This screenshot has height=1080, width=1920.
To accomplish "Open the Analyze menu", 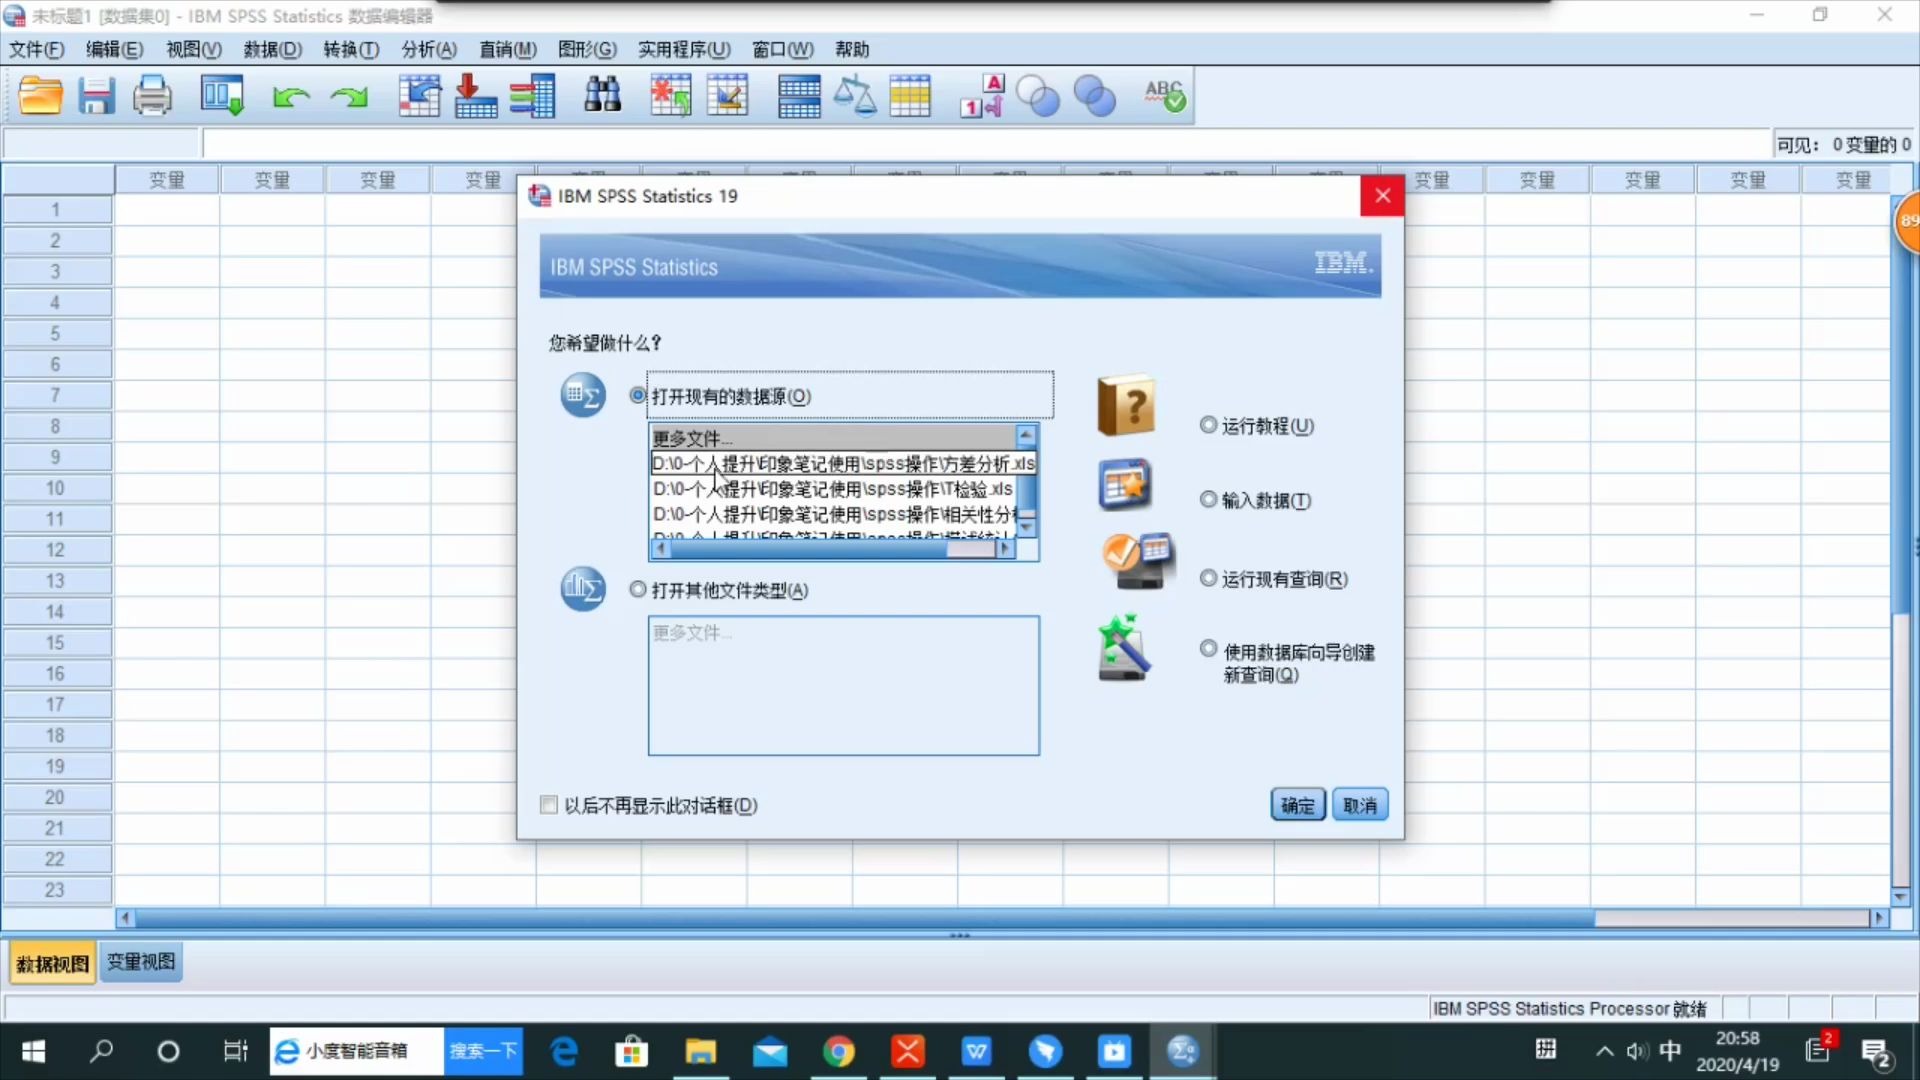I will point(428,49).
